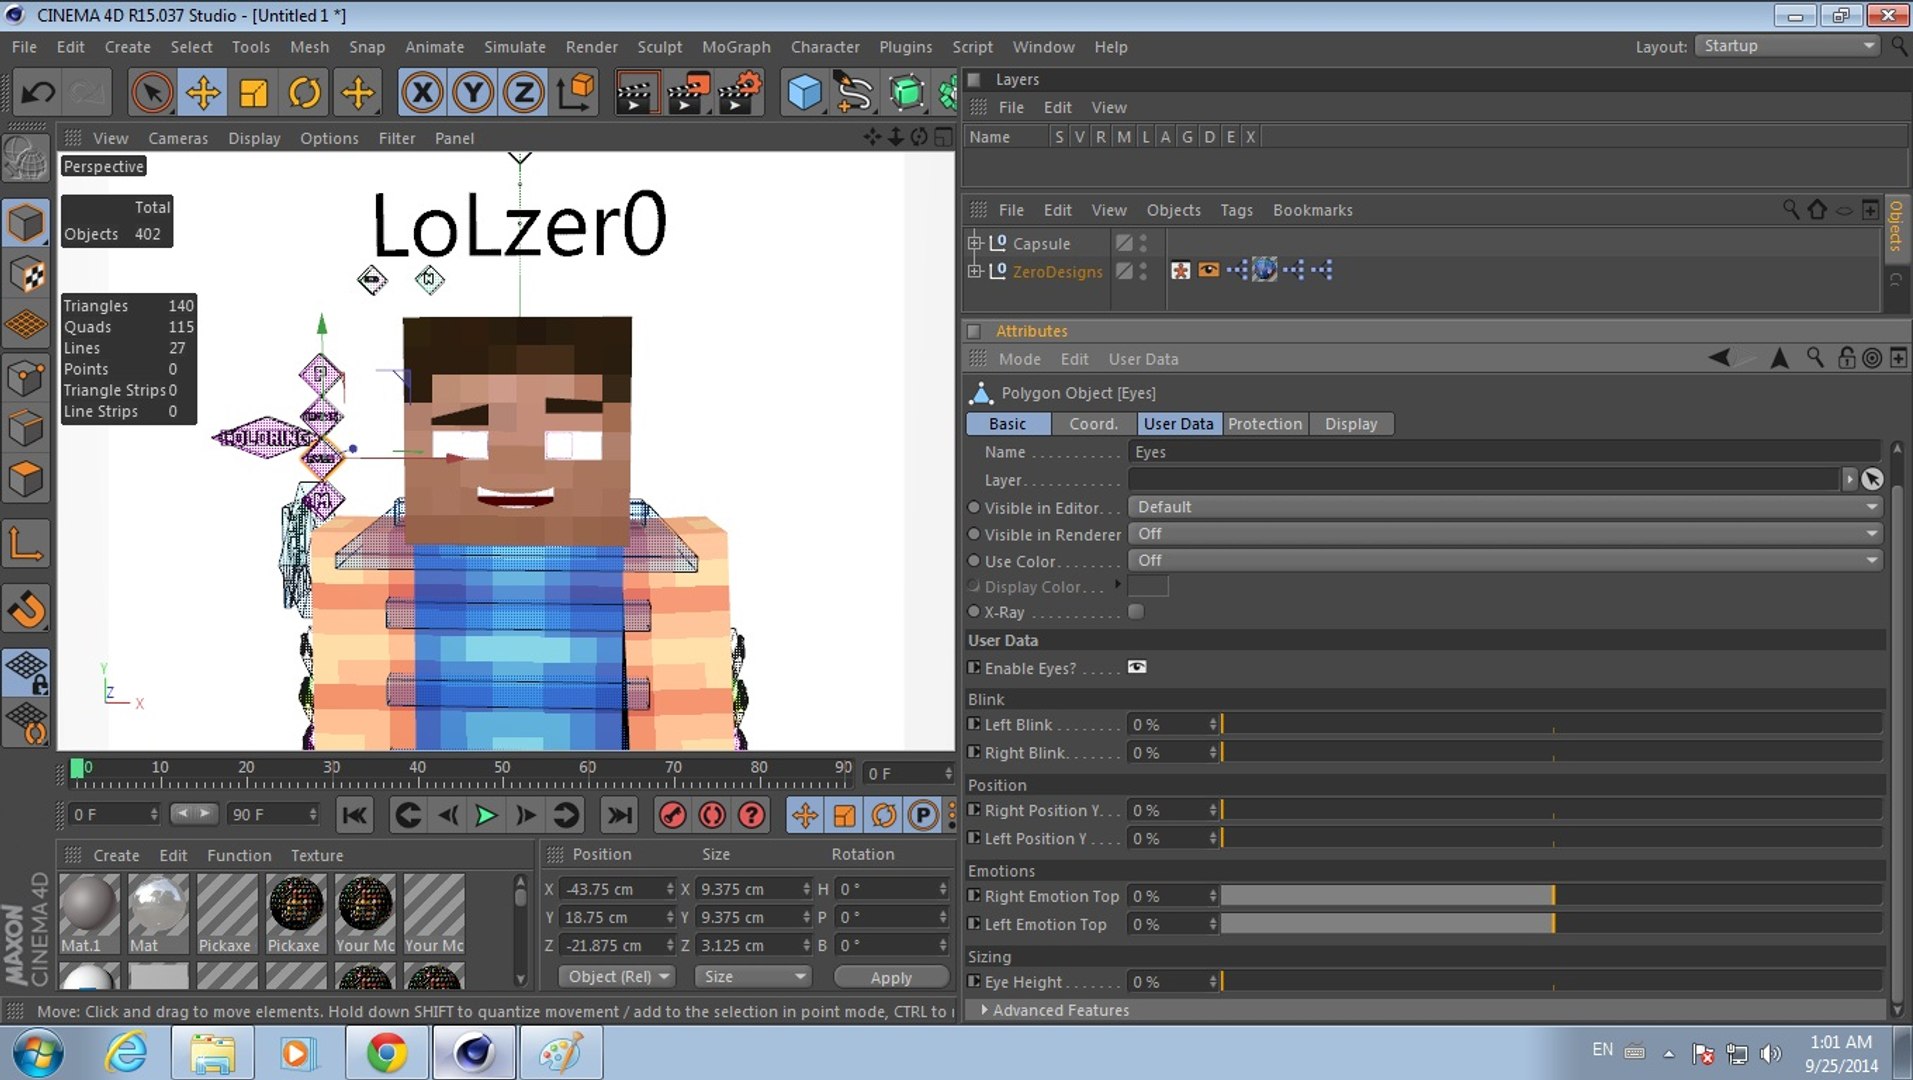Switch to Points mode icon
This screenshot has width=1913, height=1080.
click(26, 378)
